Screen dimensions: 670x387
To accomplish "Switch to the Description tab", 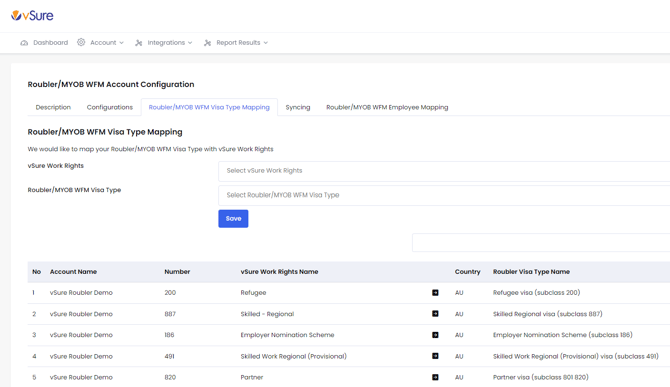I will pos(53,107).
